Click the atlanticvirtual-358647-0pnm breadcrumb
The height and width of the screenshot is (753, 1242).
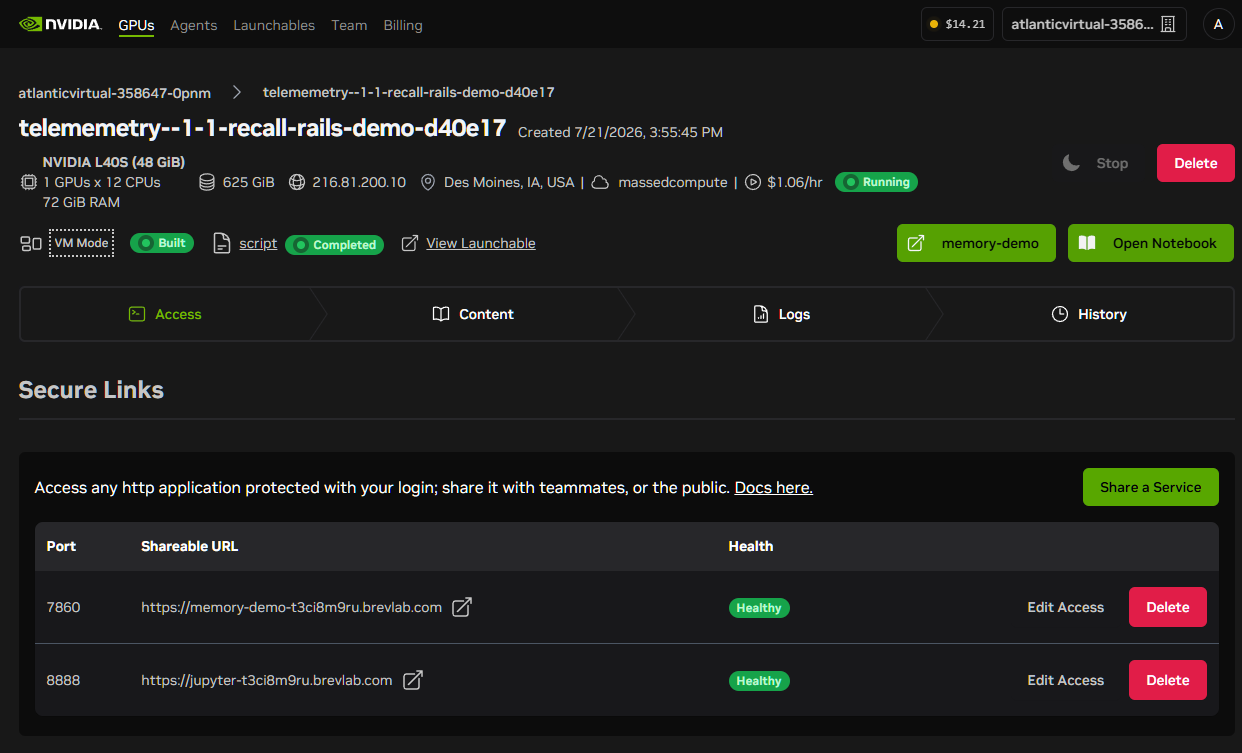tap(115, 93)
